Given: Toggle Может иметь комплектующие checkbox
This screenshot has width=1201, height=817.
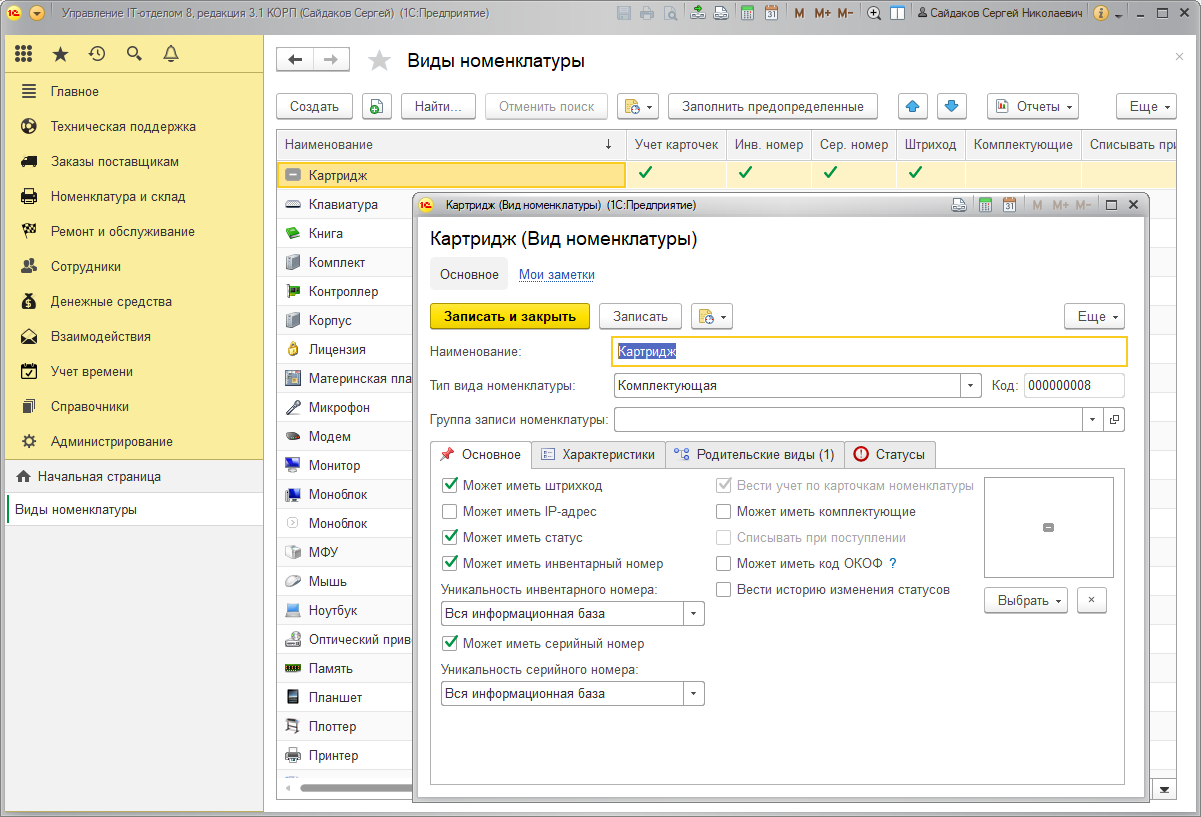Looking at the screenshot, I should 724,512.
